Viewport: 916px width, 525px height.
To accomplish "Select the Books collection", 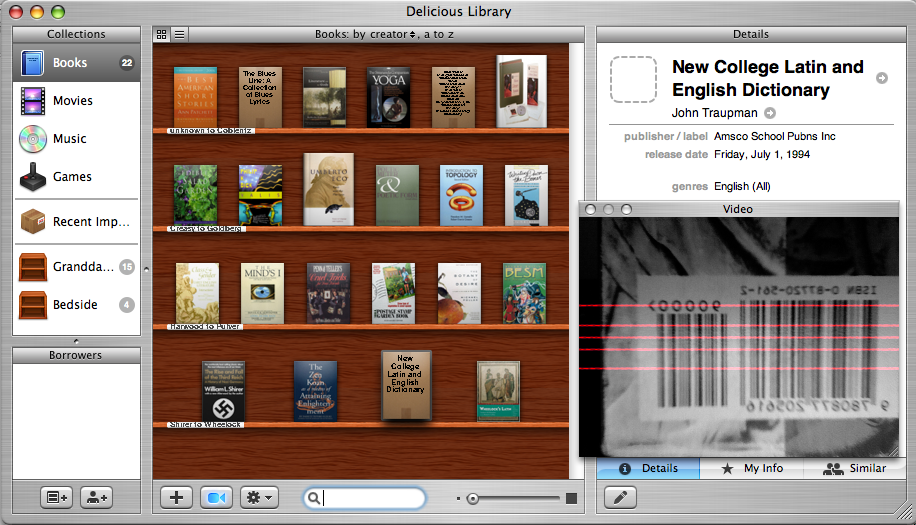I will [77, 62].
